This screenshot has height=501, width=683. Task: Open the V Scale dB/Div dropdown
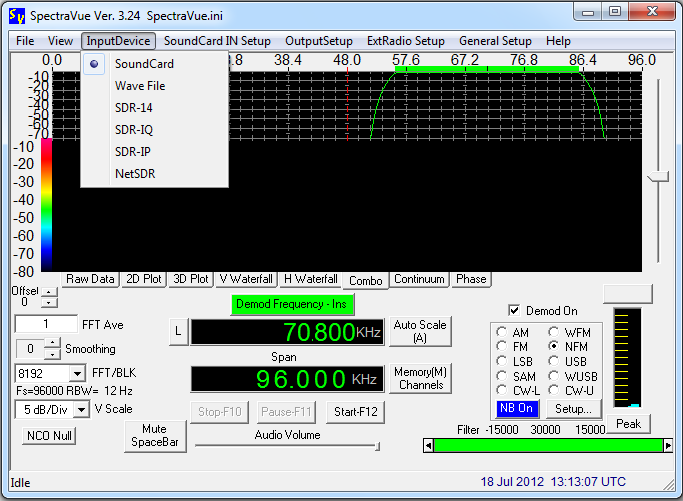[x=78, y=409]
